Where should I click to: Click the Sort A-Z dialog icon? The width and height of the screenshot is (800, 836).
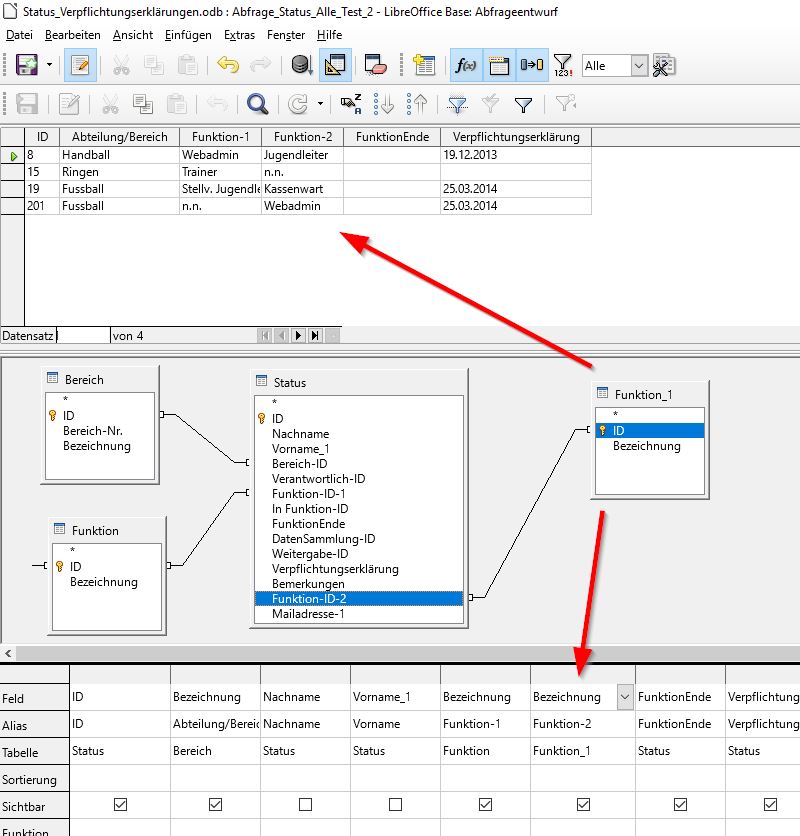[x=351, y=103]
